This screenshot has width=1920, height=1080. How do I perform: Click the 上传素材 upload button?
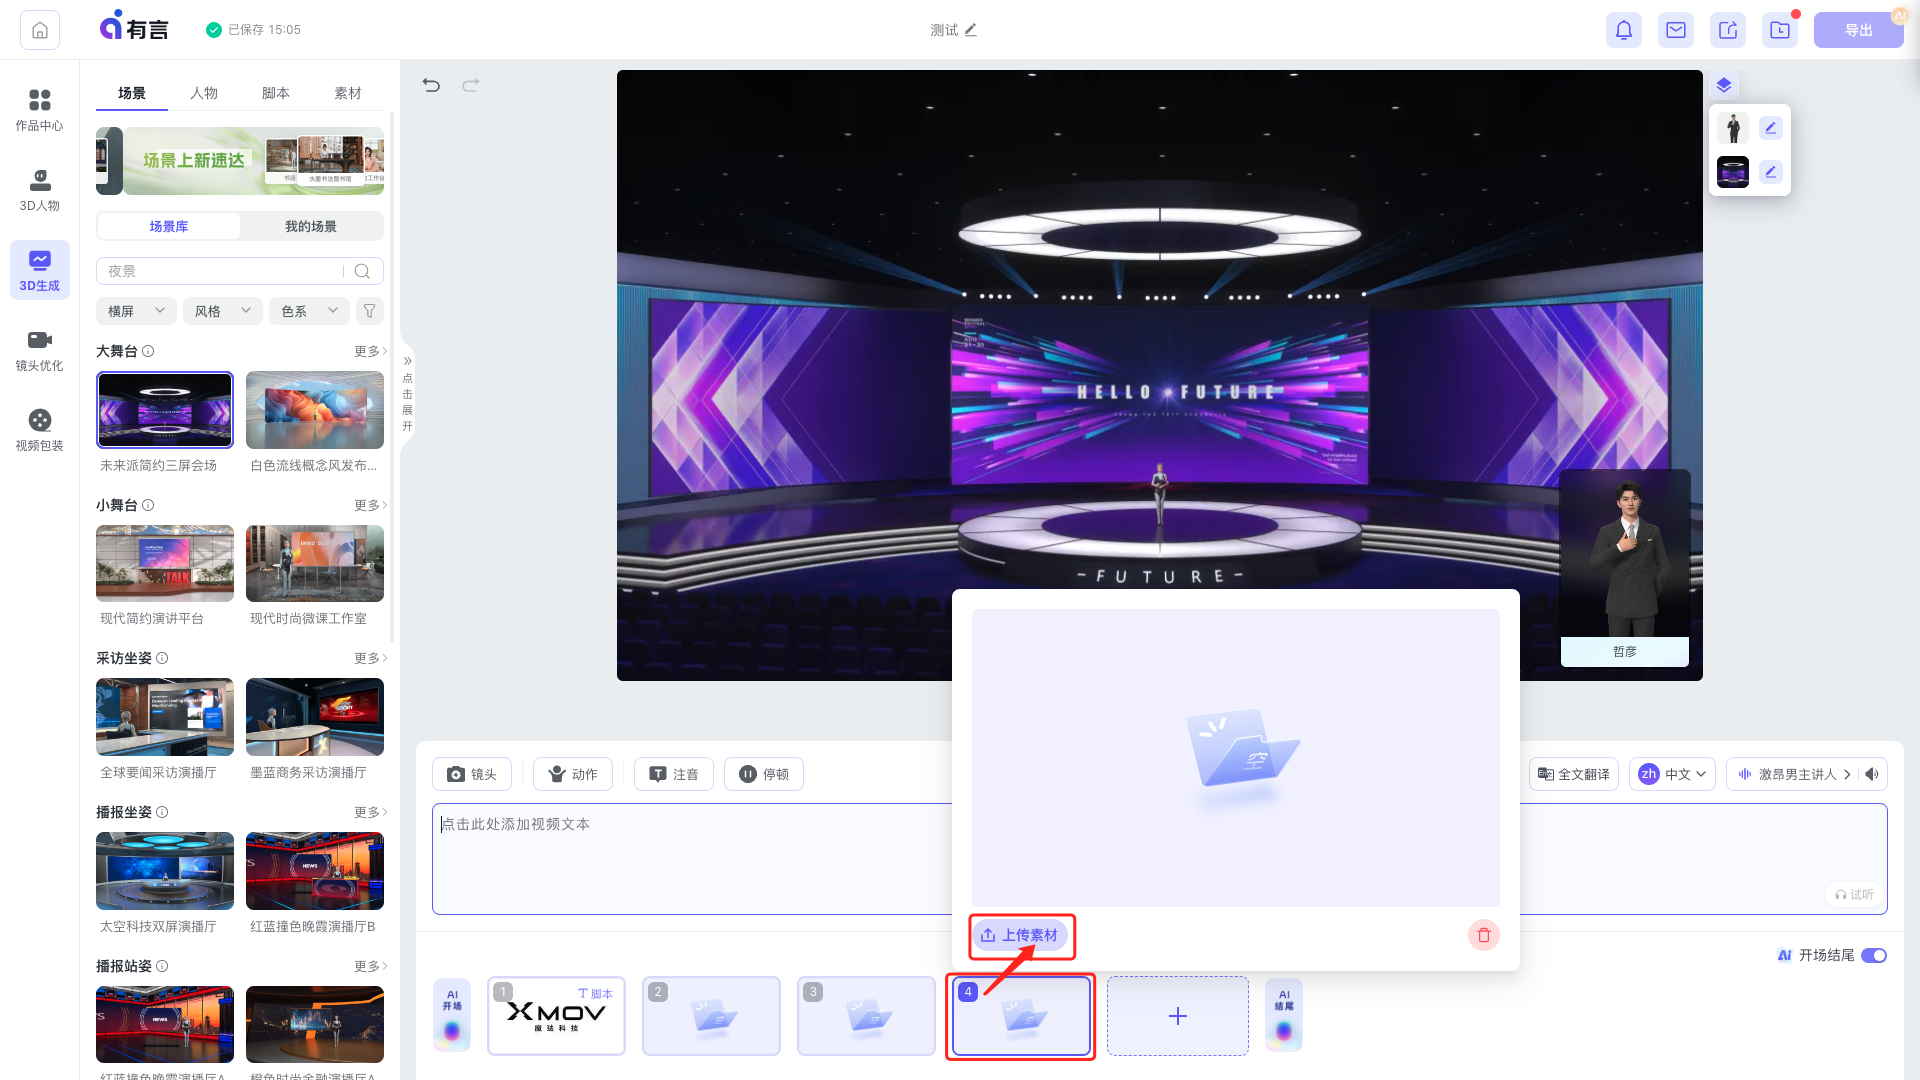pyautogui.click(x=1020, y=935)
